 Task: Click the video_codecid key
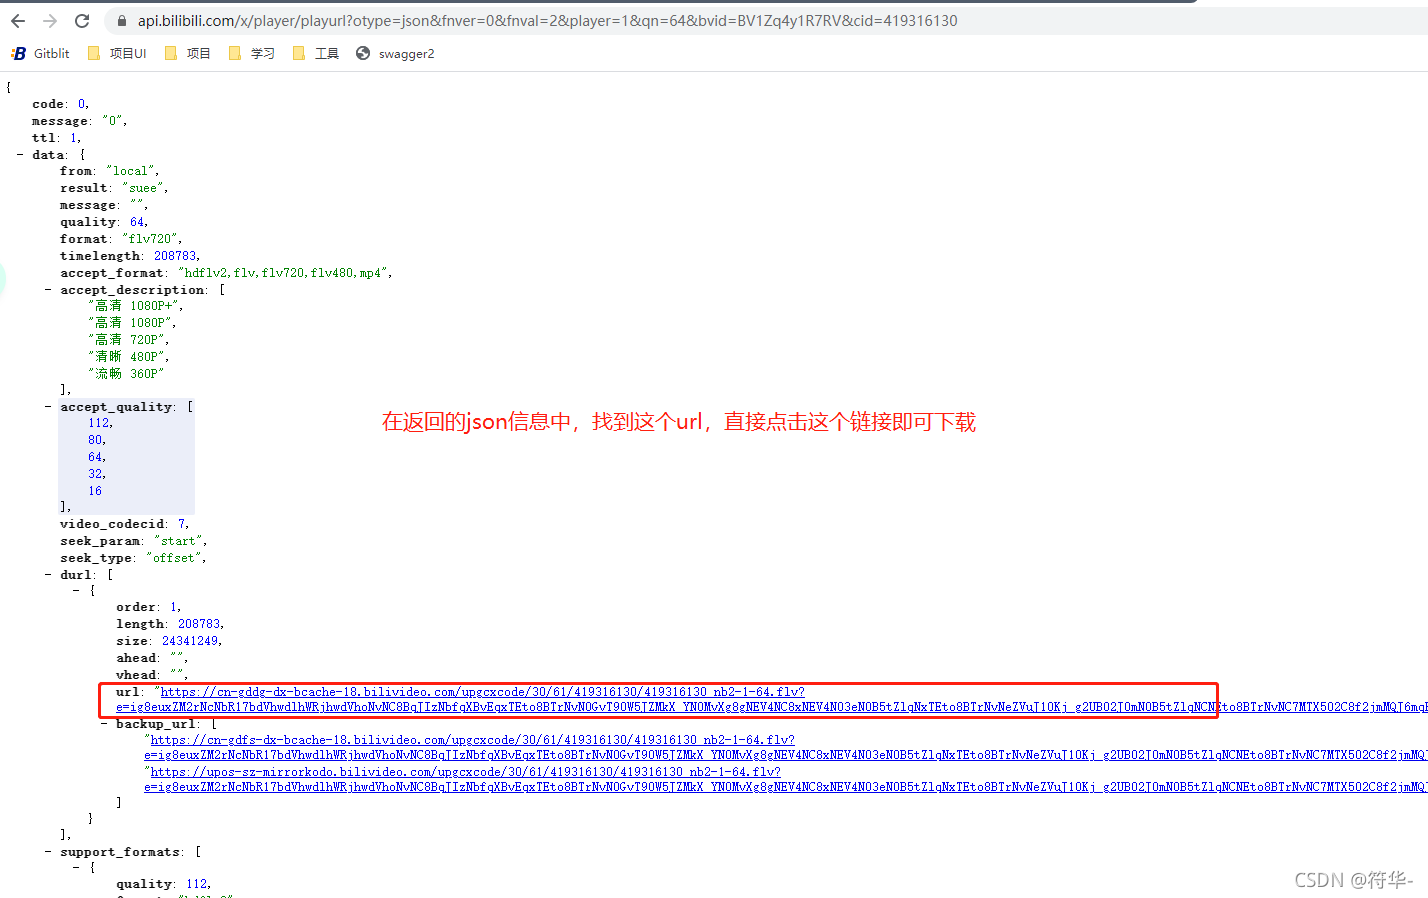pyautogui.click(x=112, y=524)
